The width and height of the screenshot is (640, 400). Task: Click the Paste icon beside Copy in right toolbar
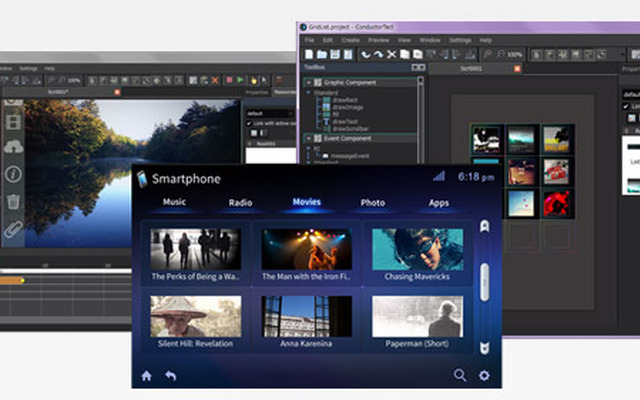[x=418, y=54]
